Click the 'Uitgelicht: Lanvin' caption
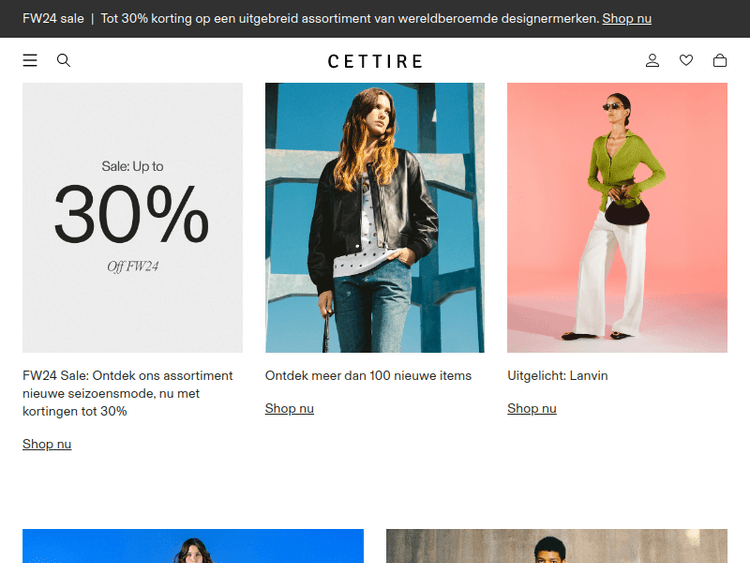This screenshot has height=563, width=750. click(x=558, y=375)
